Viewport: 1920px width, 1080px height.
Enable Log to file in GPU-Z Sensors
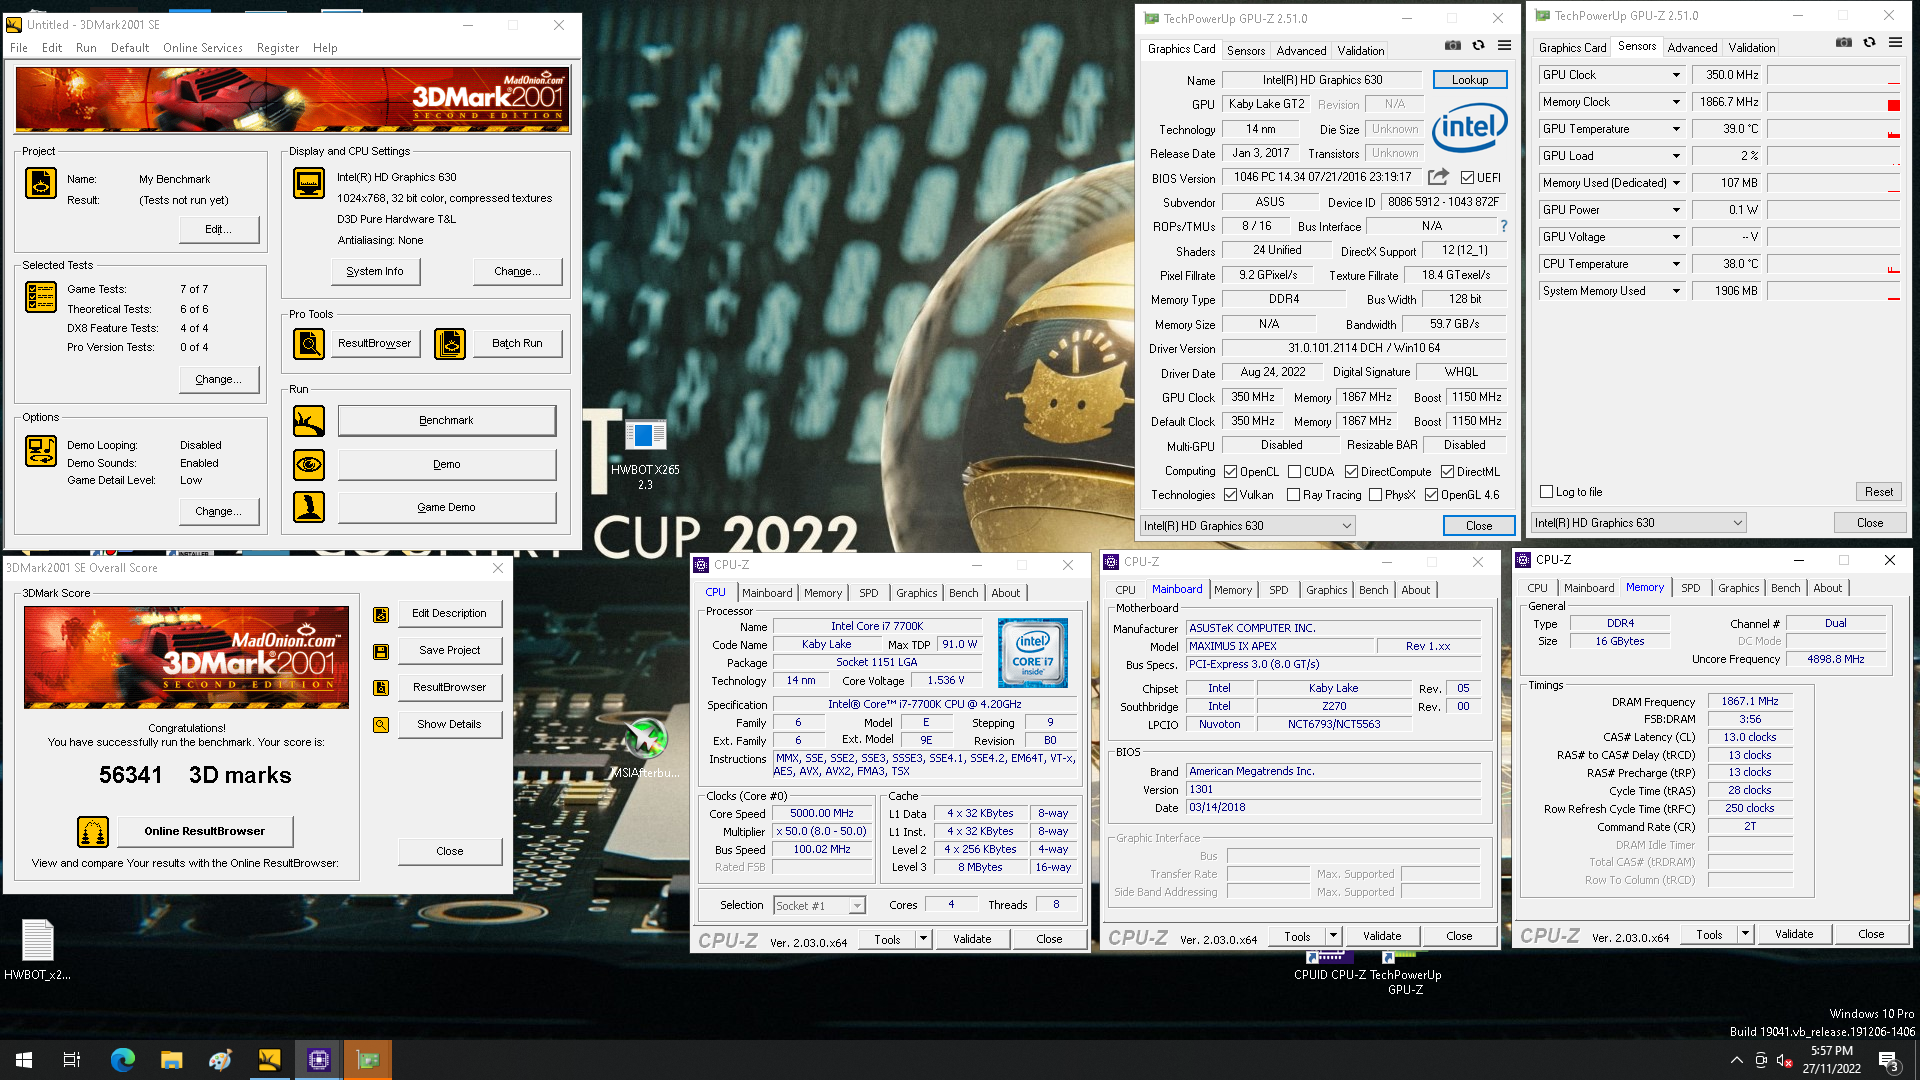point(1546,492)
